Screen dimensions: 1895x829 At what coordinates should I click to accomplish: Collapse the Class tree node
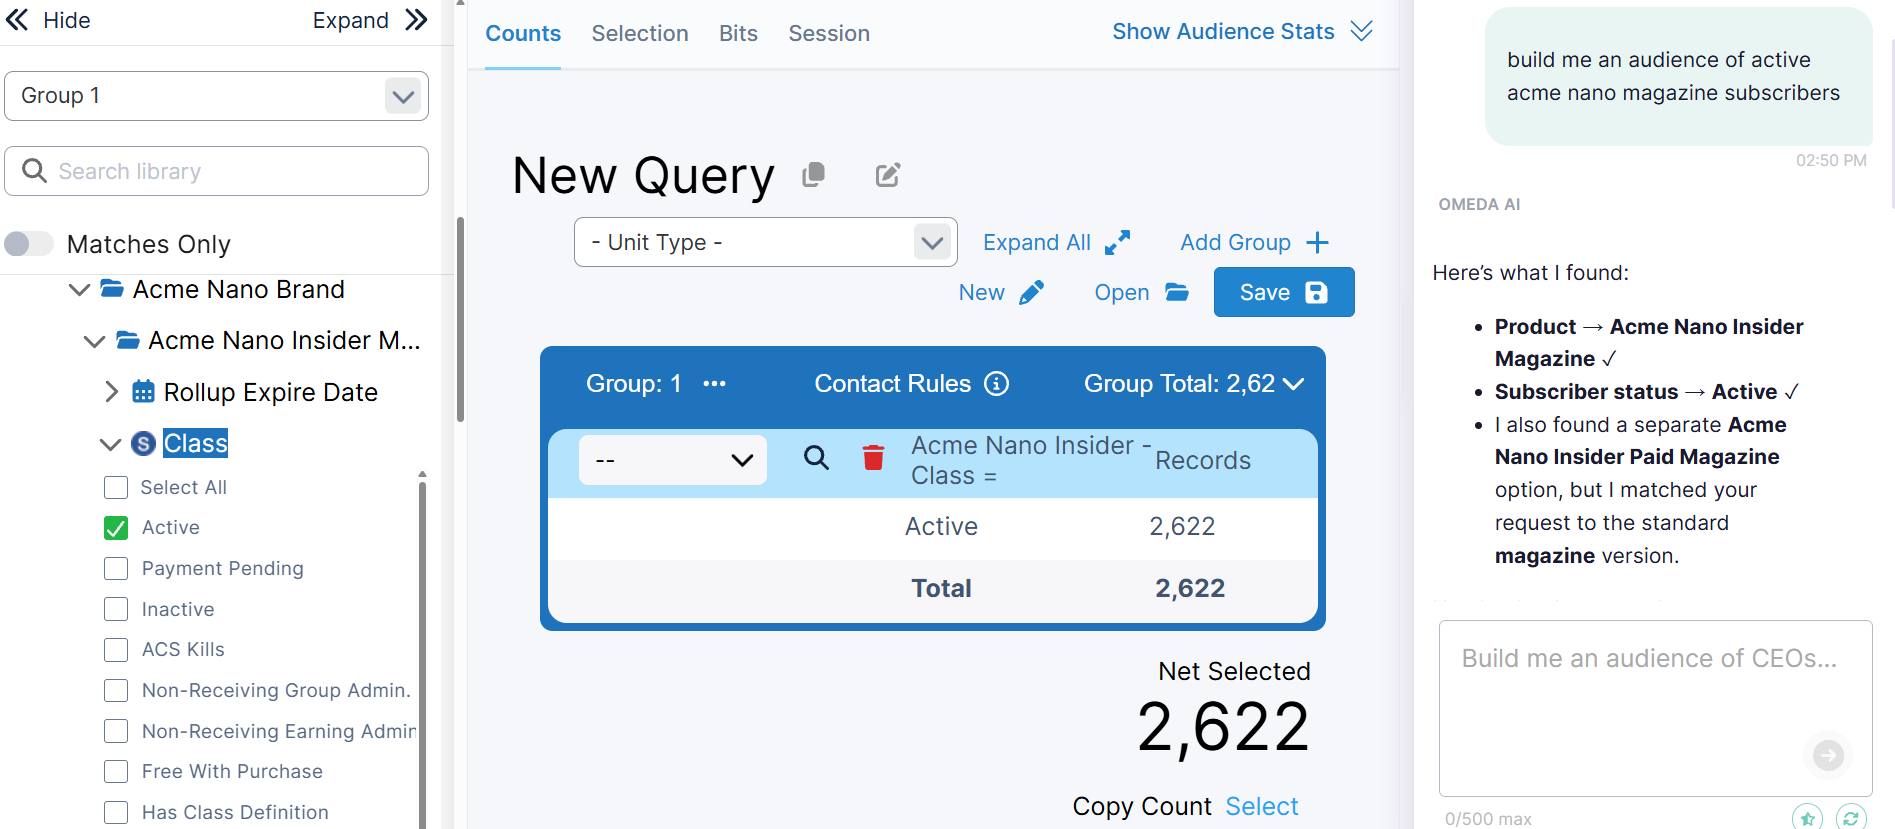point(110,444)
